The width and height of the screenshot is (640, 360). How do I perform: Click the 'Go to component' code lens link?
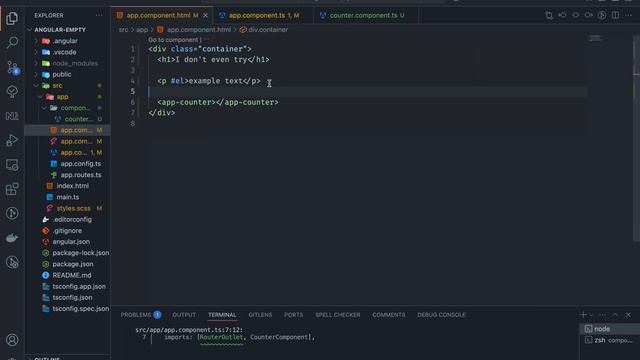[x=173, y=40]
